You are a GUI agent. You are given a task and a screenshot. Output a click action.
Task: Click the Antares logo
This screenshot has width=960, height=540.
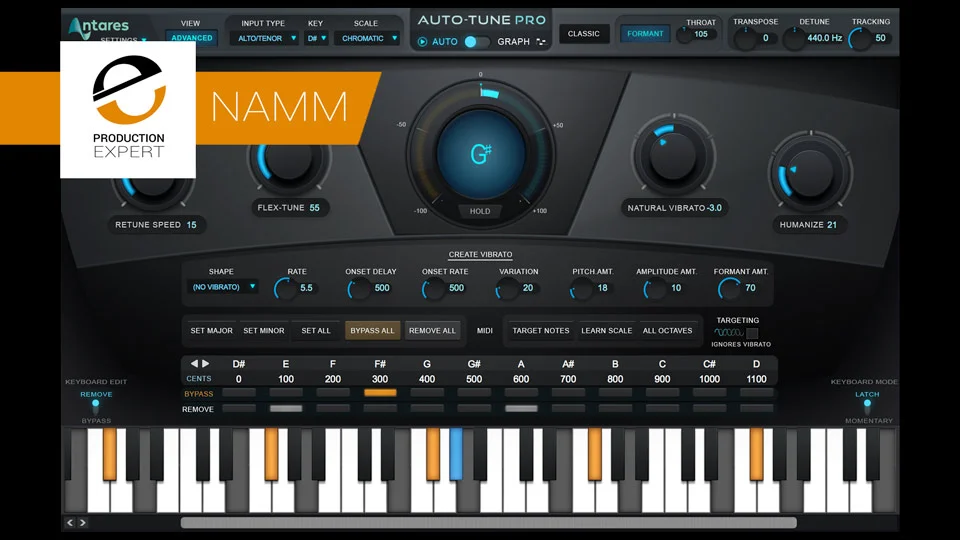click(x=100, y=26)
